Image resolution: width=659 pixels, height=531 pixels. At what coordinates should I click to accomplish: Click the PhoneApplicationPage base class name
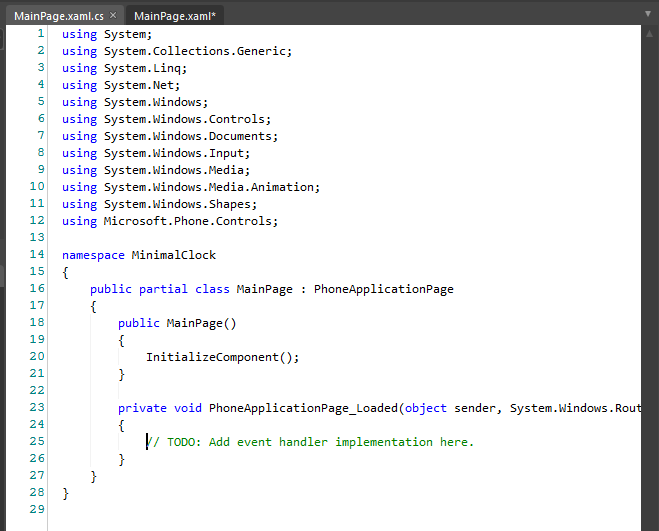click(383, 289)
